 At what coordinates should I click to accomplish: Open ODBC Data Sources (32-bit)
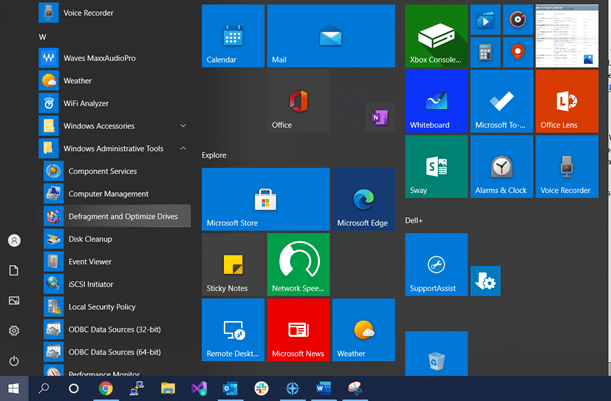pyautogui.click(x=117, y=329)
